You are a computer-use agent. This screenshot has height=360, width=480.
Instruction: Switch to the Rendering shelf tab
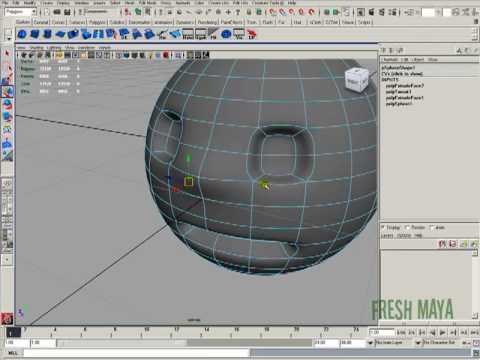click(x=207, y=22)
